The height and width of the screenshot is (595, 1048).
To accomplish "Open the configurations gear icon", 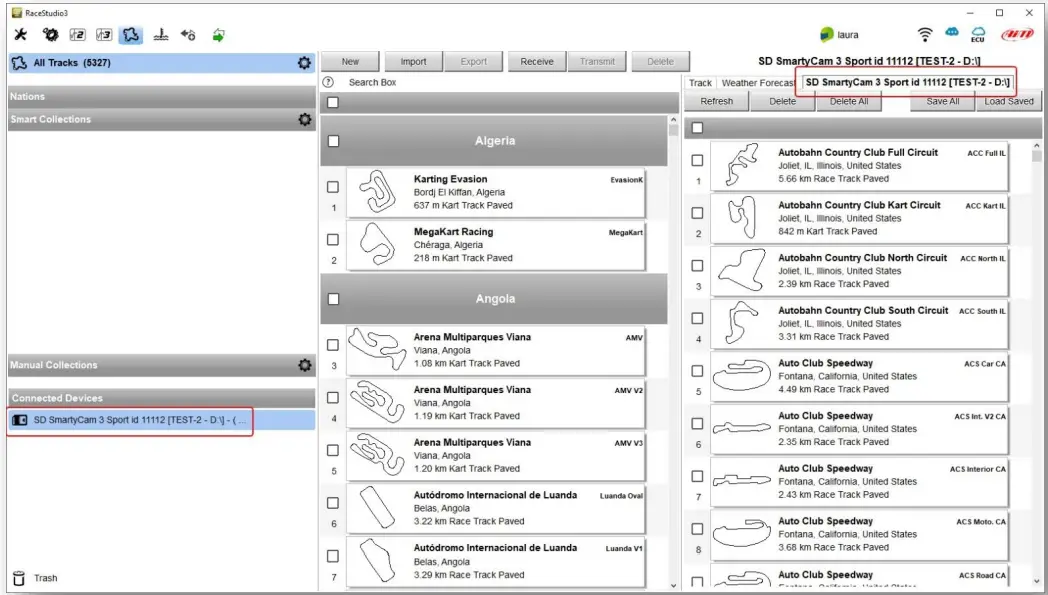I will (x=50, y=35).
